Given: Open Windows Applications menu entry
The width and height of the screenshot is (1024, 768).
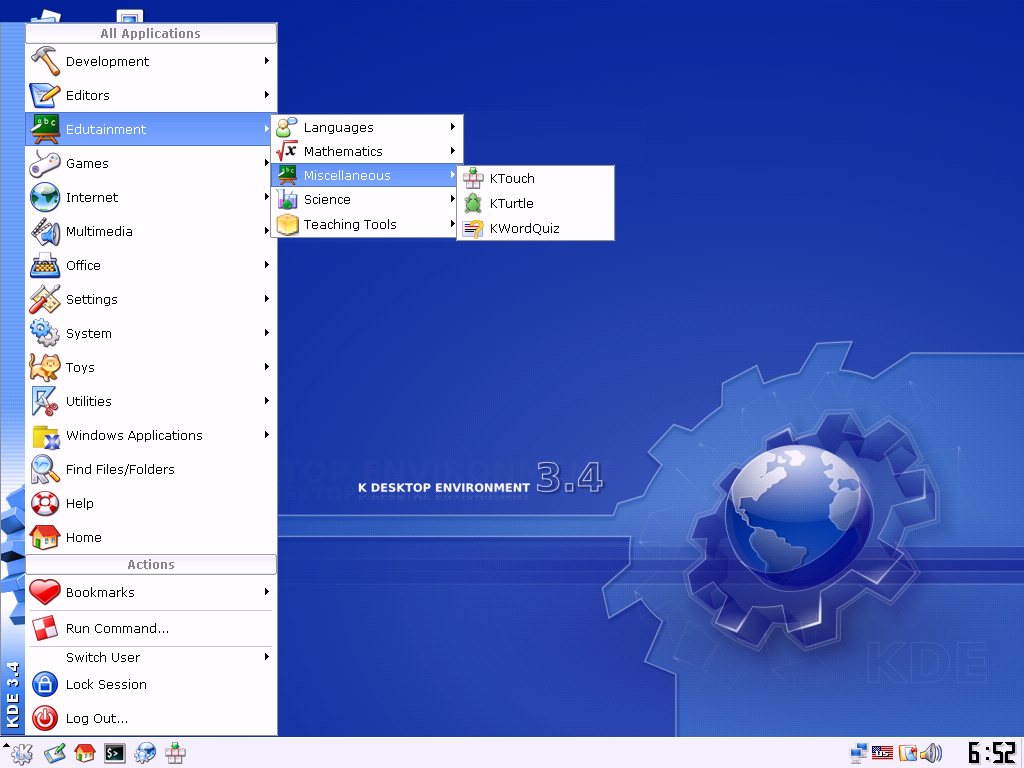Looking at the screenshot, I should [x=151, y=435].
